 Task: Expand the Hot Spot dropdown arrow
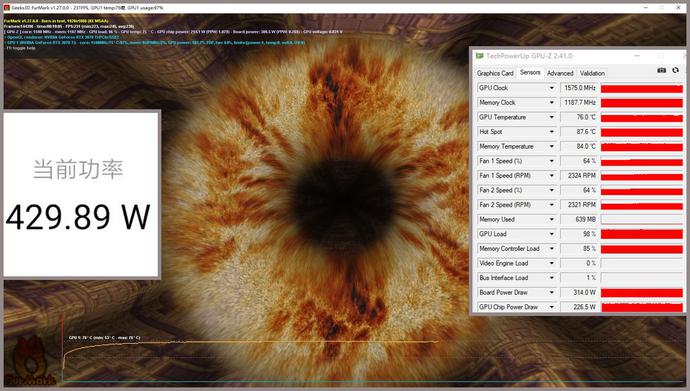(x=551, y=132)
